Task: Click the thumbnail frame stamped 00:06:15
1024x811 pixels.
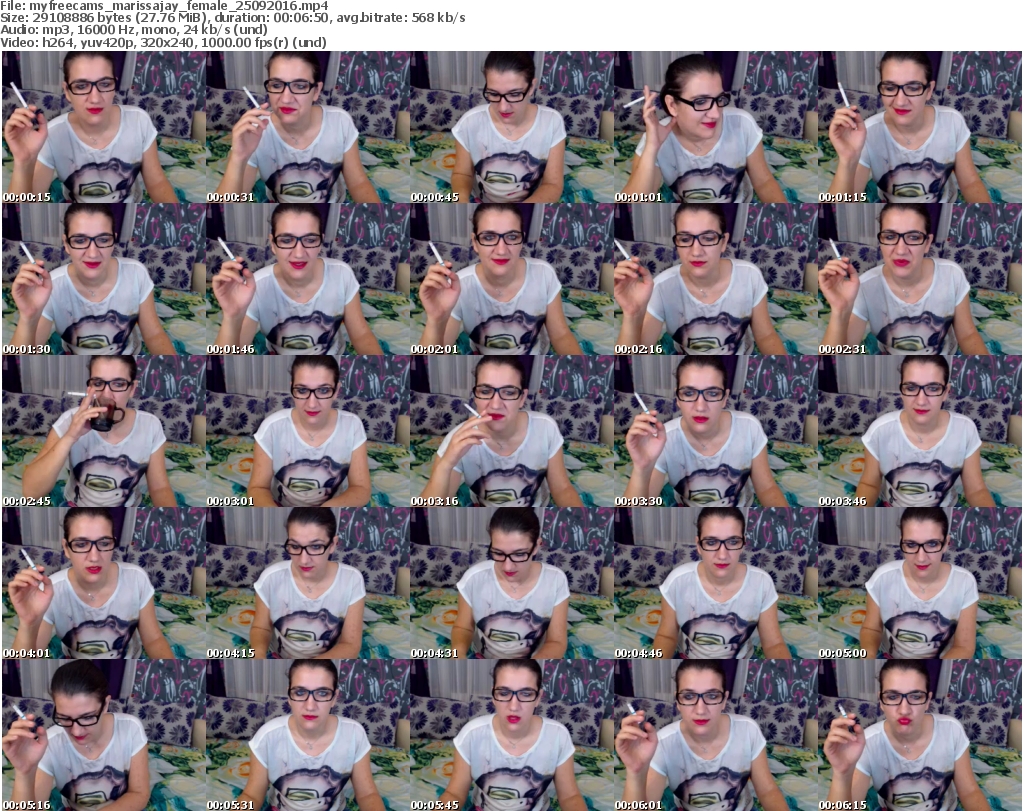Action: pos(920,735)
